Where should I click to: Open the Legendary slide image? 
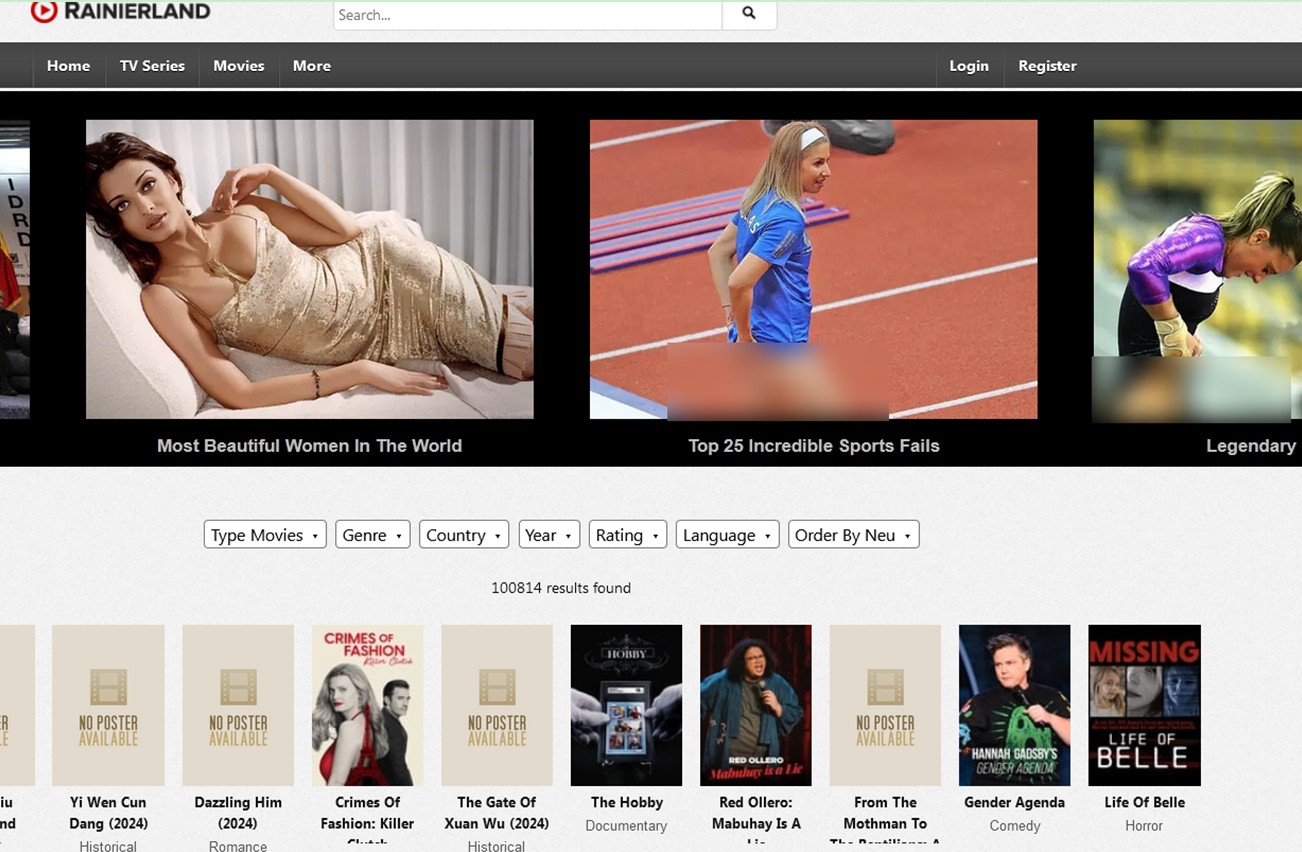(x=1197, y=269)
